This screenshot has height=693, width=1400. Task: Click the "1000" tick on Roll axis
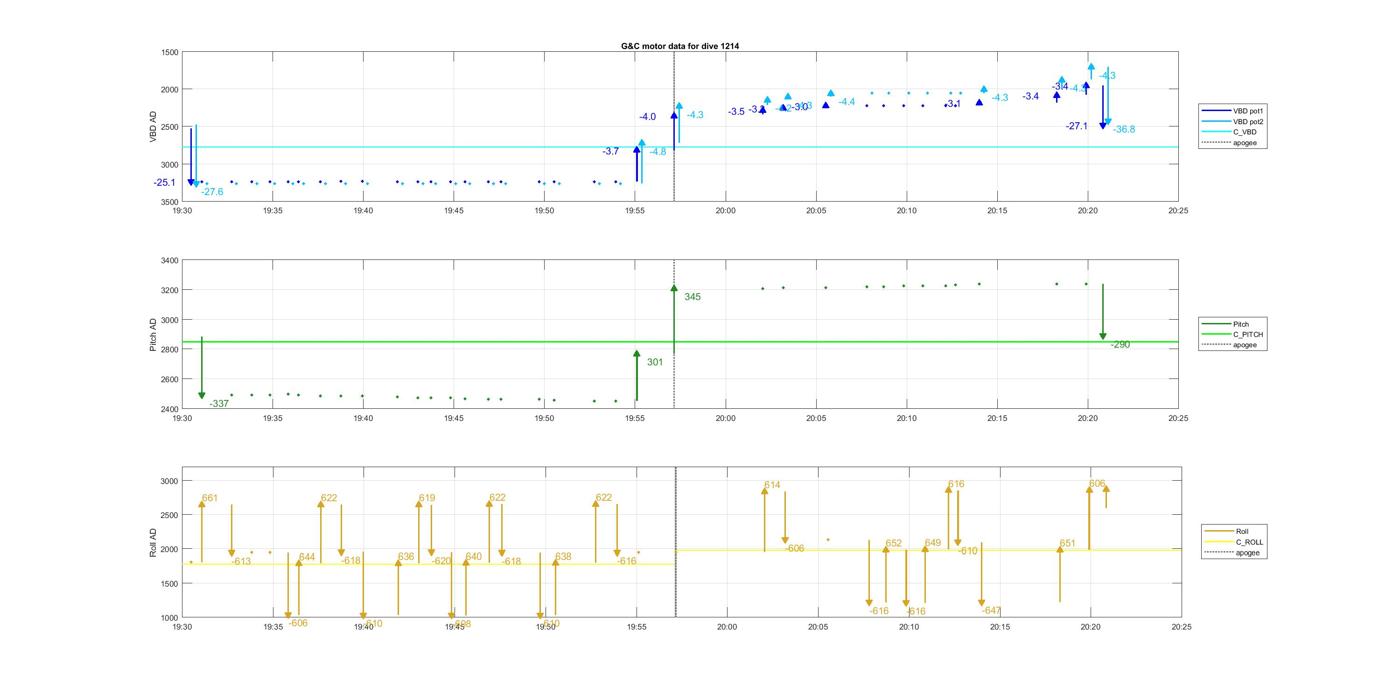pos(169,618)
